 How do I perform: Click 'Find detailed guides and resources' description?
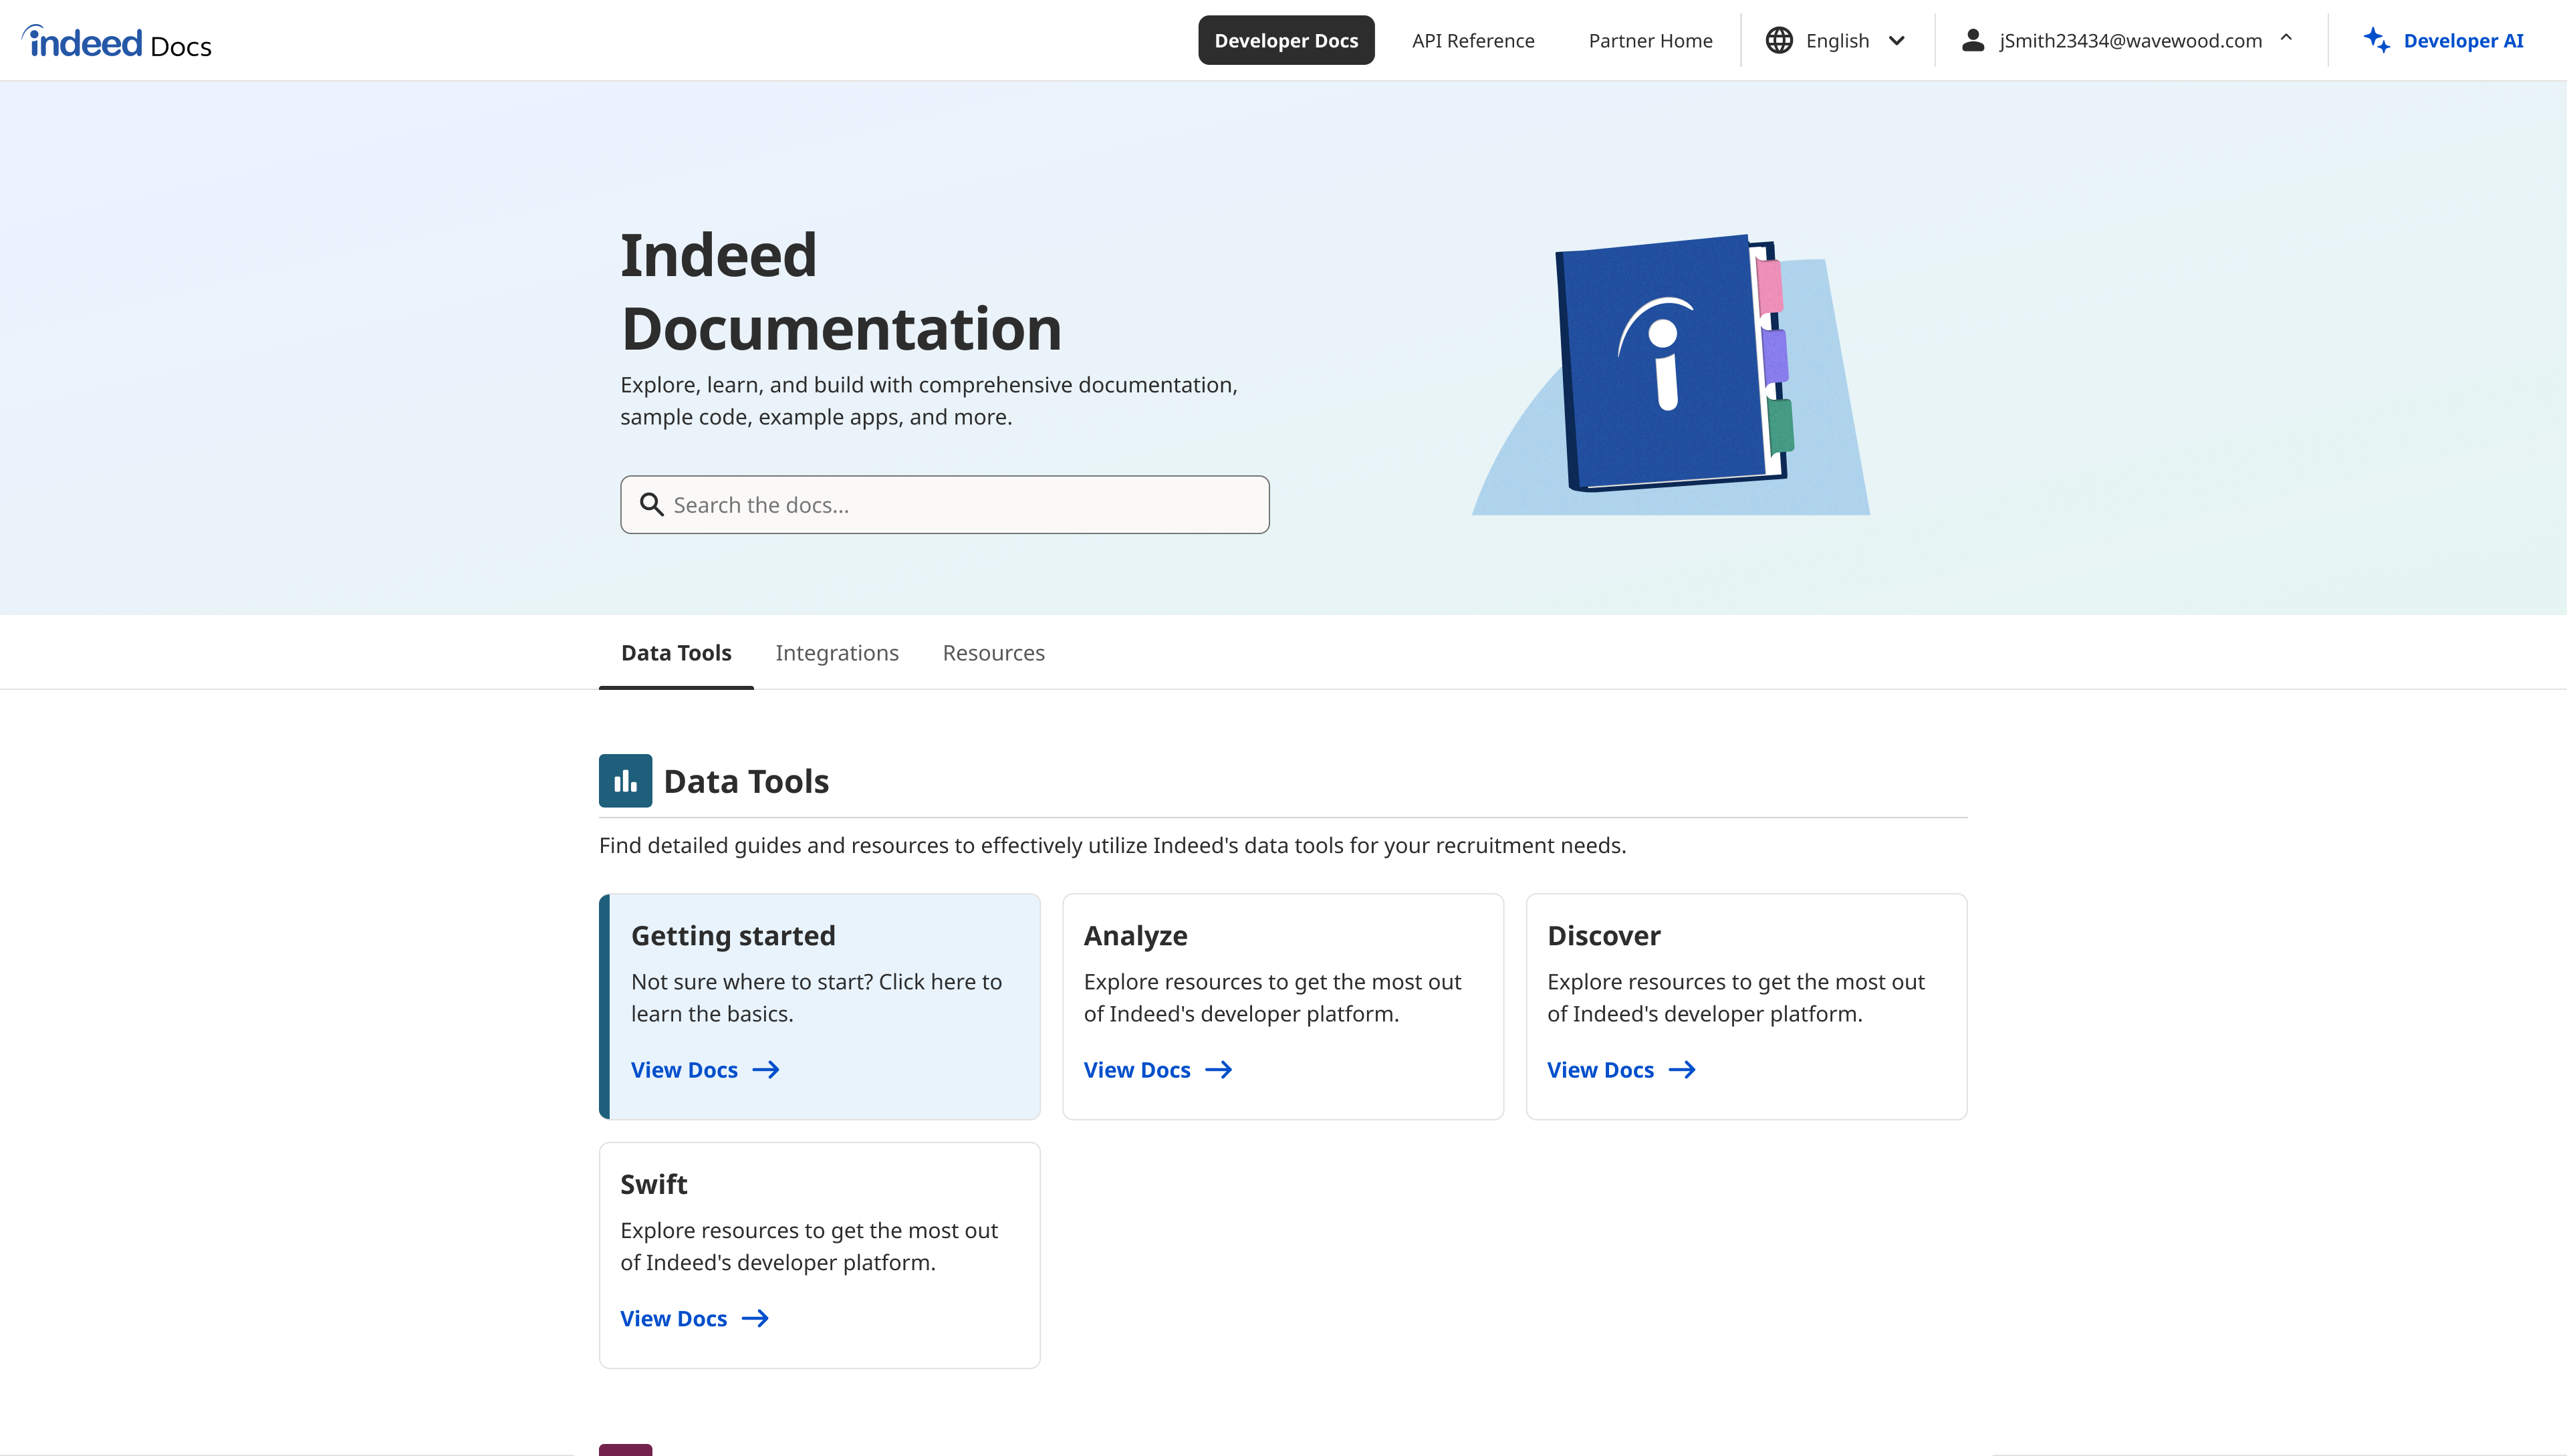pyautogui.click(x=1112, y=846)
